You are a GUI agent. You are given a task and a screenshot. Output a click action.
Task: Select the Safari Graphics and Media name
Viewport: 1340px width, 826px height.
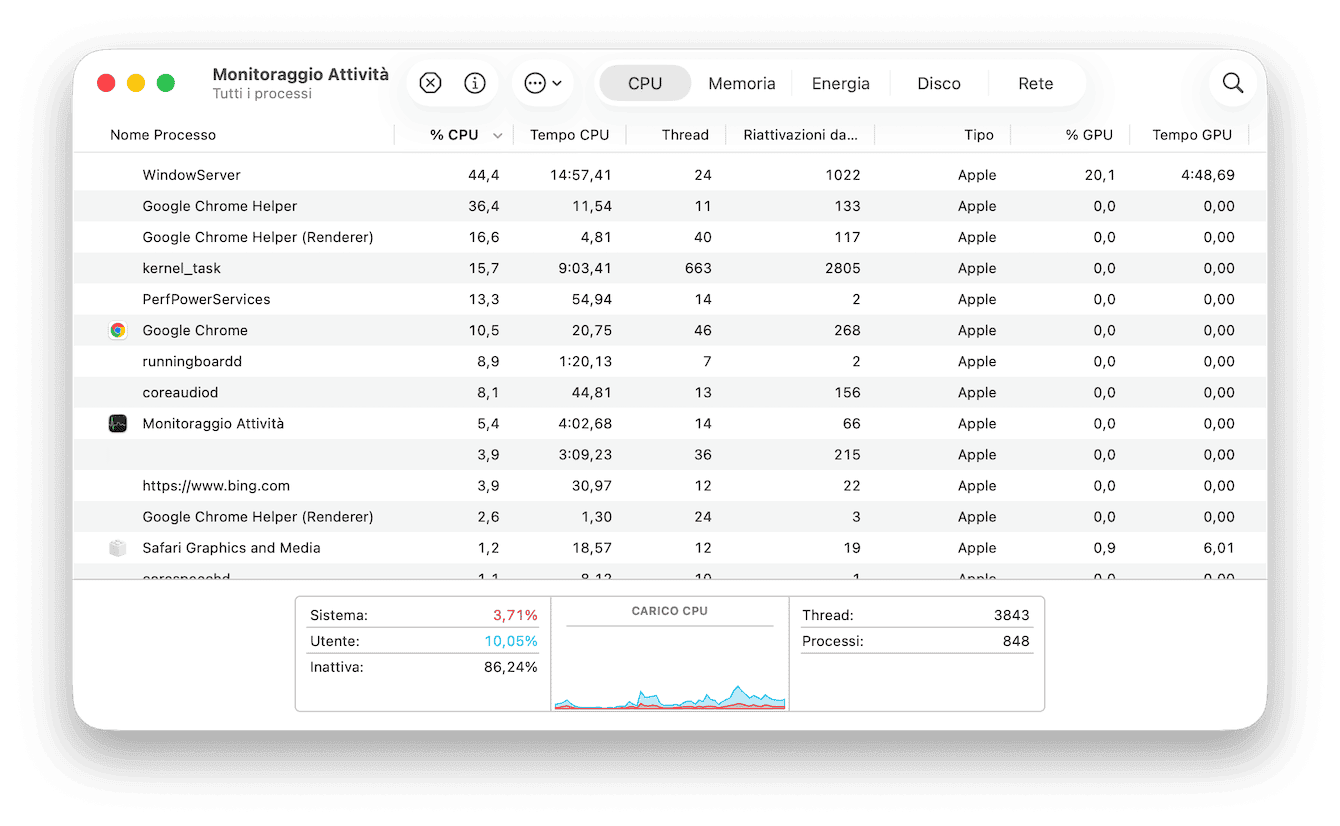pos(231,548)
